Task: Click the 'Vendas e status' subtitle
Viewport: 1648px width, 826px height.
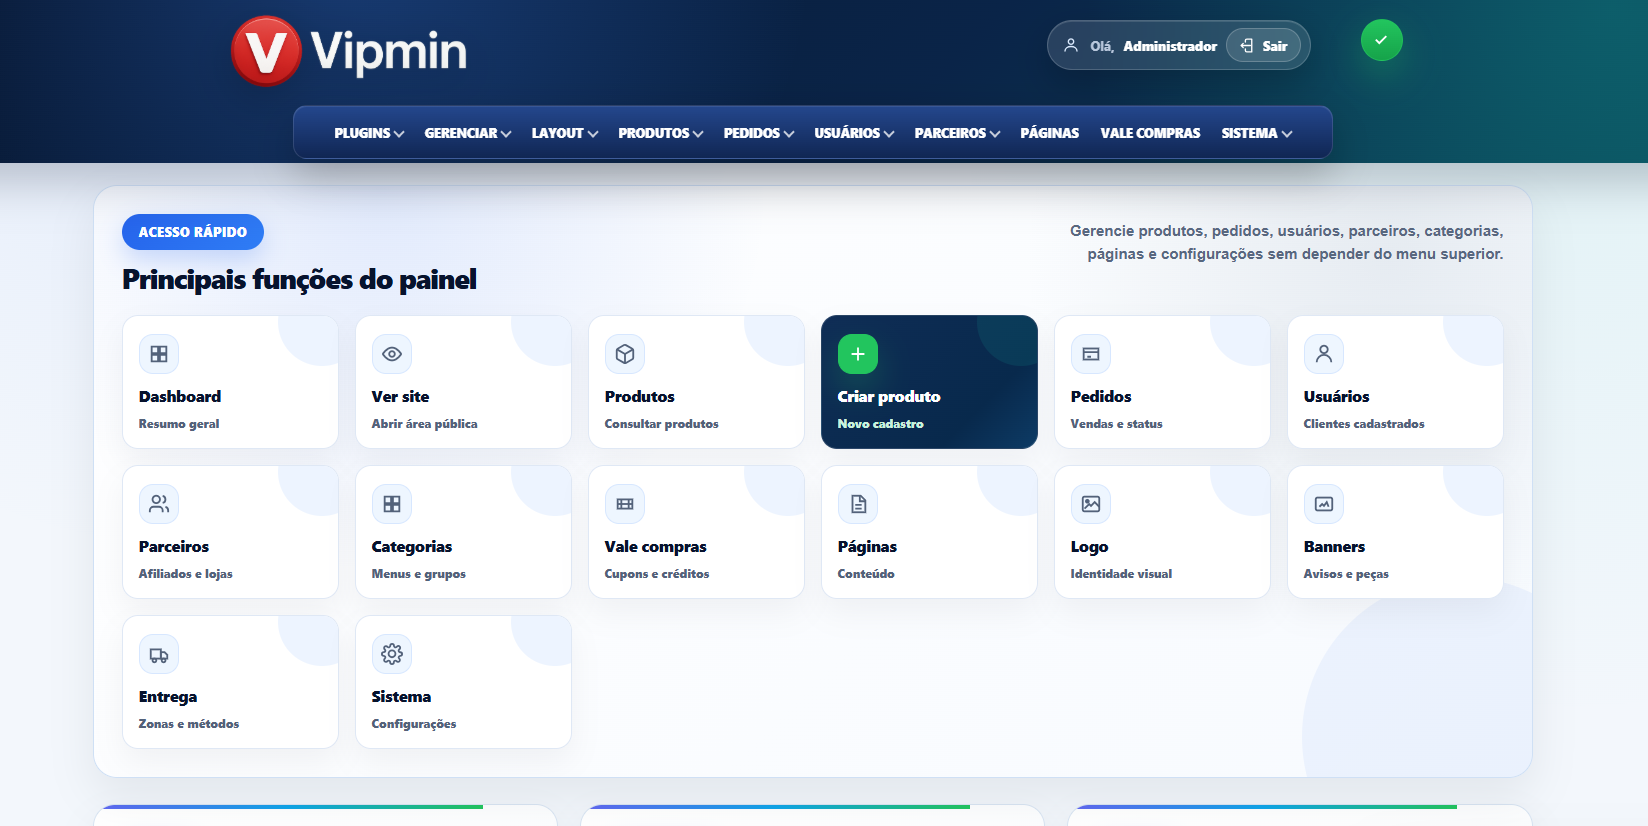Action: click(1117, 424)
